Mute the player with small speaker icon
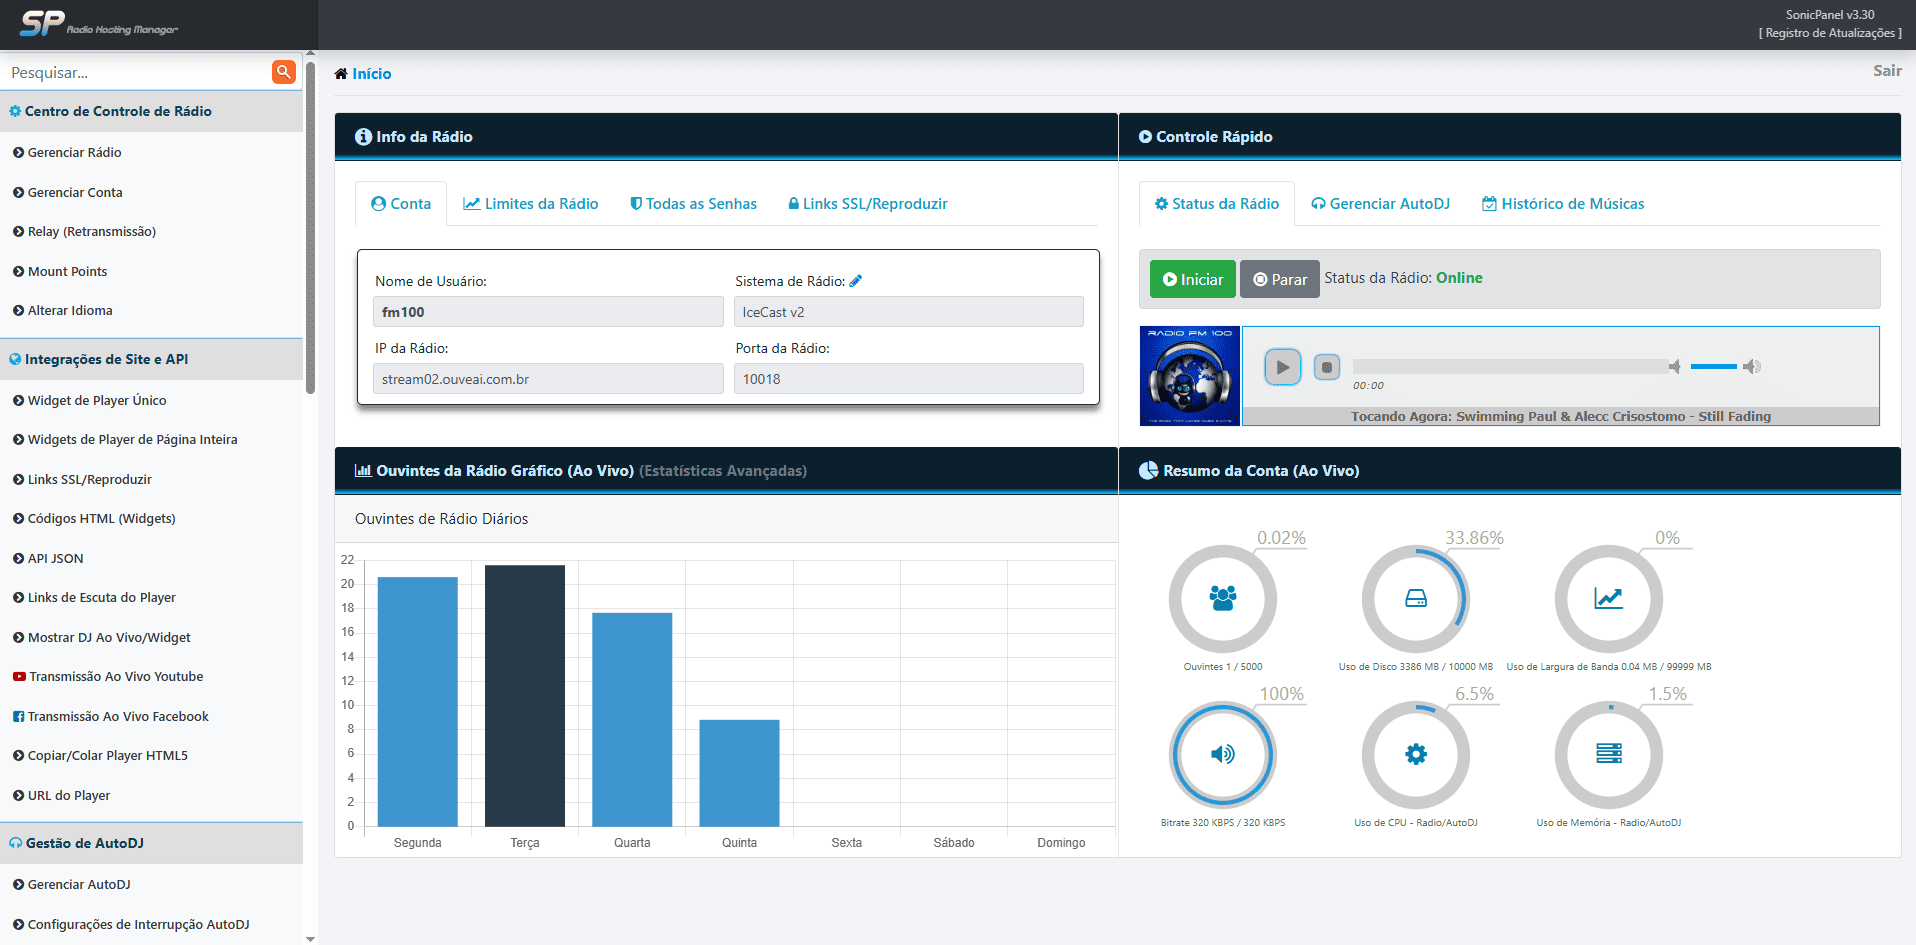This screenshot has height=945, width=1916. [x=1675, y=367]
